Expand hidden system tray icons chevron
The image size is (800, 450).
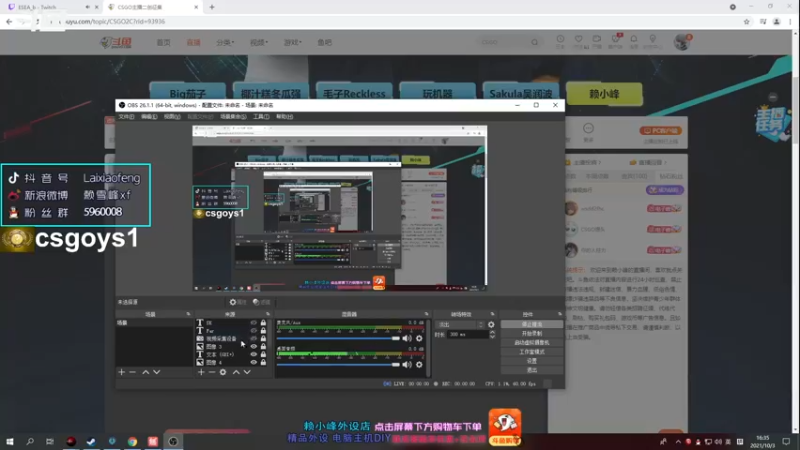(678, 441)
